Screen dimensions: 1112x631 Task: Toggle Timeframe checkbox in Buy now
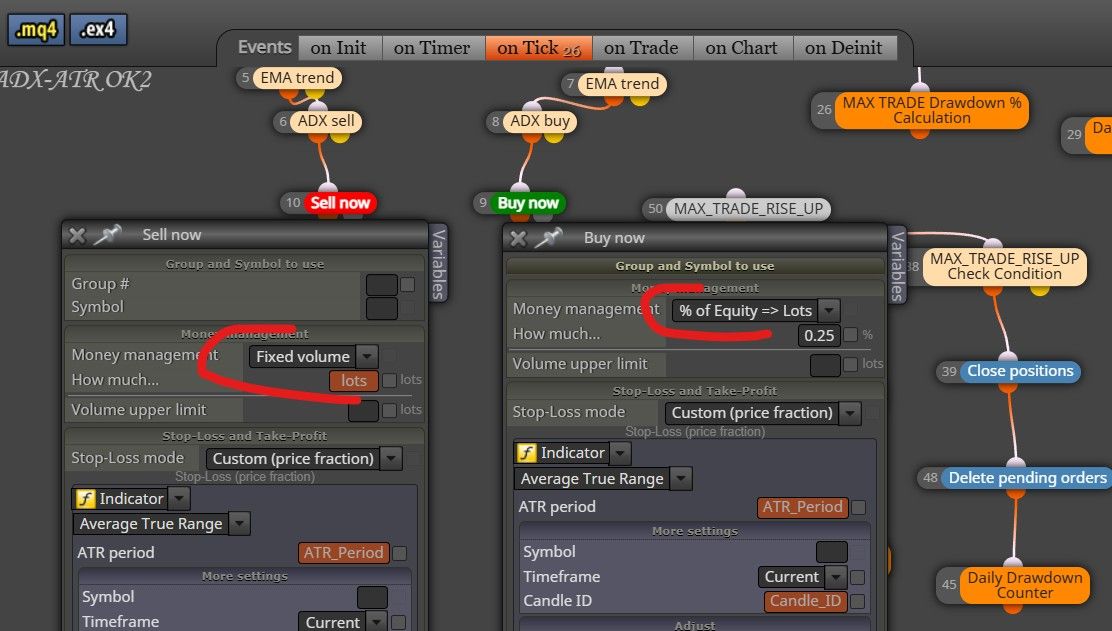click(857, 577)
